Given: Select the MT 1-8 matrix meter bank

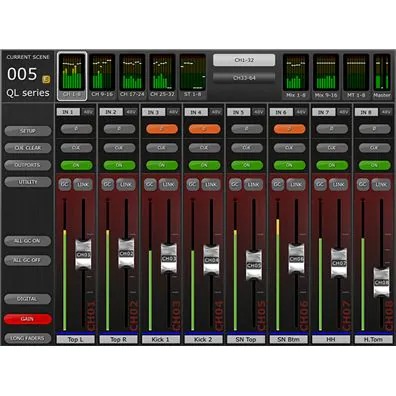Looking at the screenshot, I should [x=356, y=76].
